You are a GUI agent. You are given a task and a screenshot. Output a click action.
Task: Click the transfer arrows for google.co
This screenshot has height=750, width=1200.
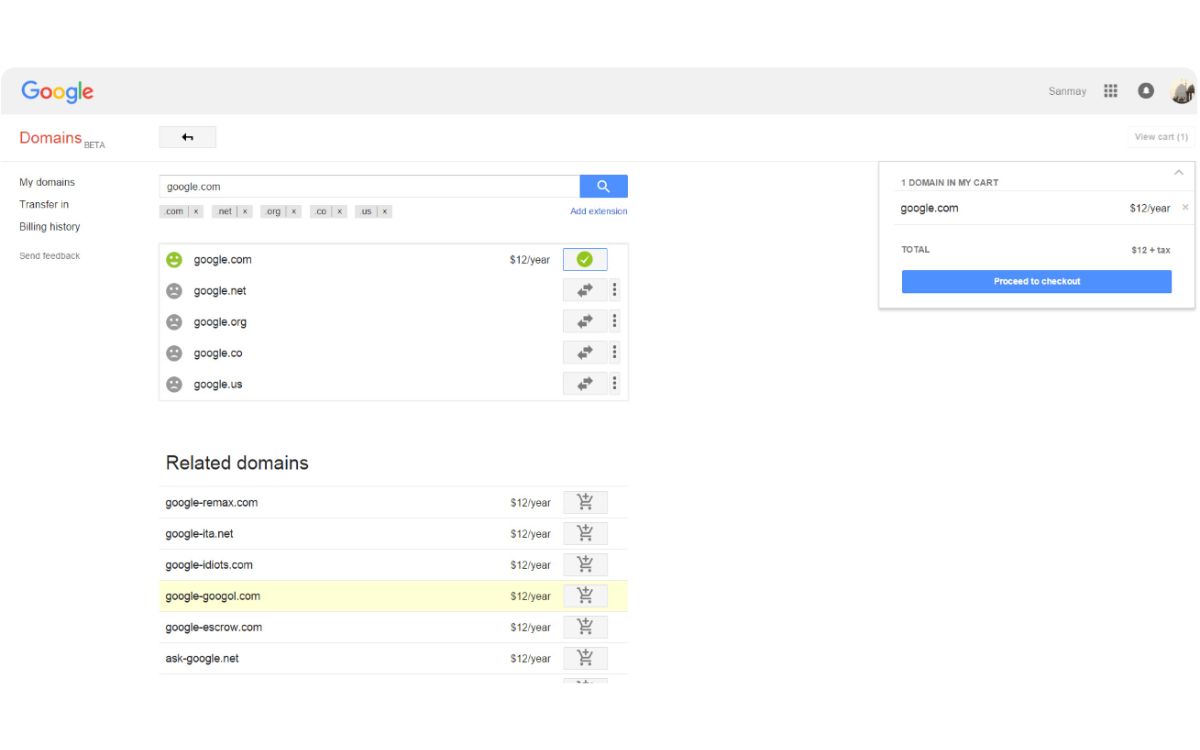click(585, 353)
